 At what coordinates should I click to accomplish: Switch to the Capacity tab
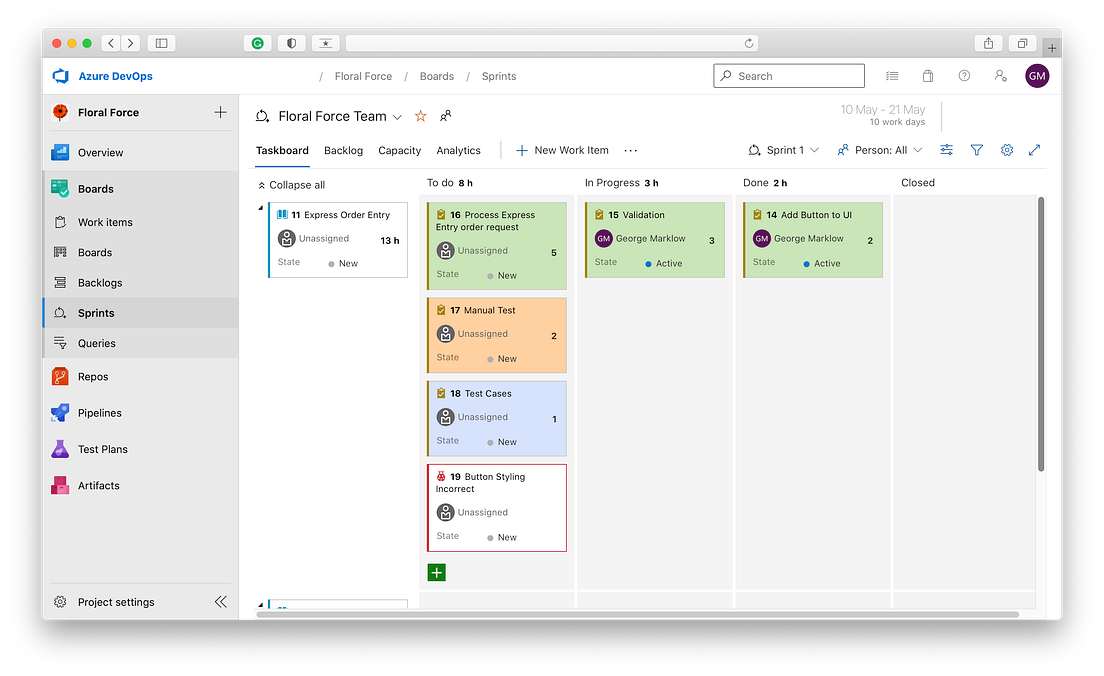(399, 151)
